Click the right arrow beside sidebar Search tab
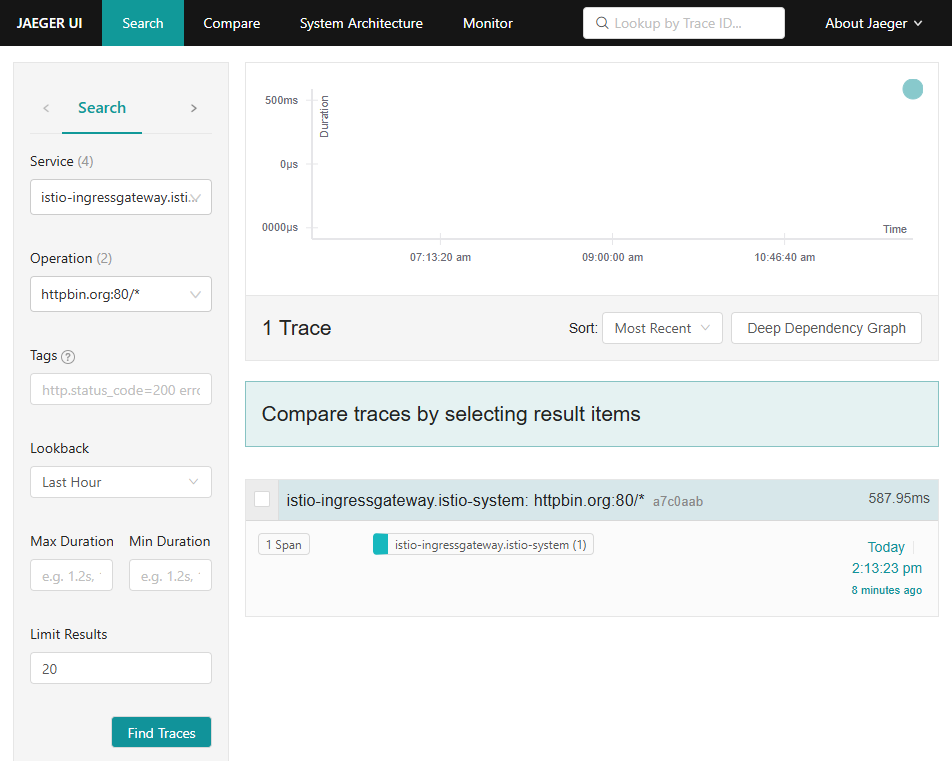952x761 pixels. coord(194,108)
